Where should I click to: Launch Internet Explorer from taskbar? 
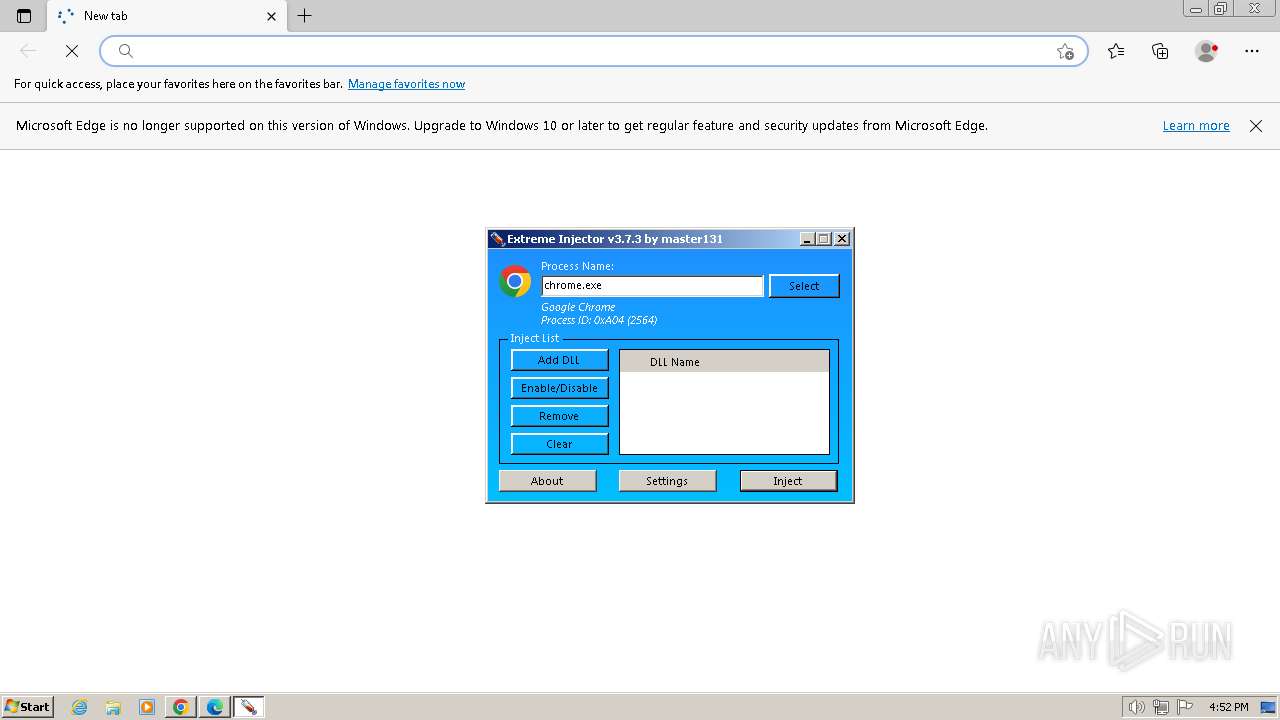coord(80,707)
